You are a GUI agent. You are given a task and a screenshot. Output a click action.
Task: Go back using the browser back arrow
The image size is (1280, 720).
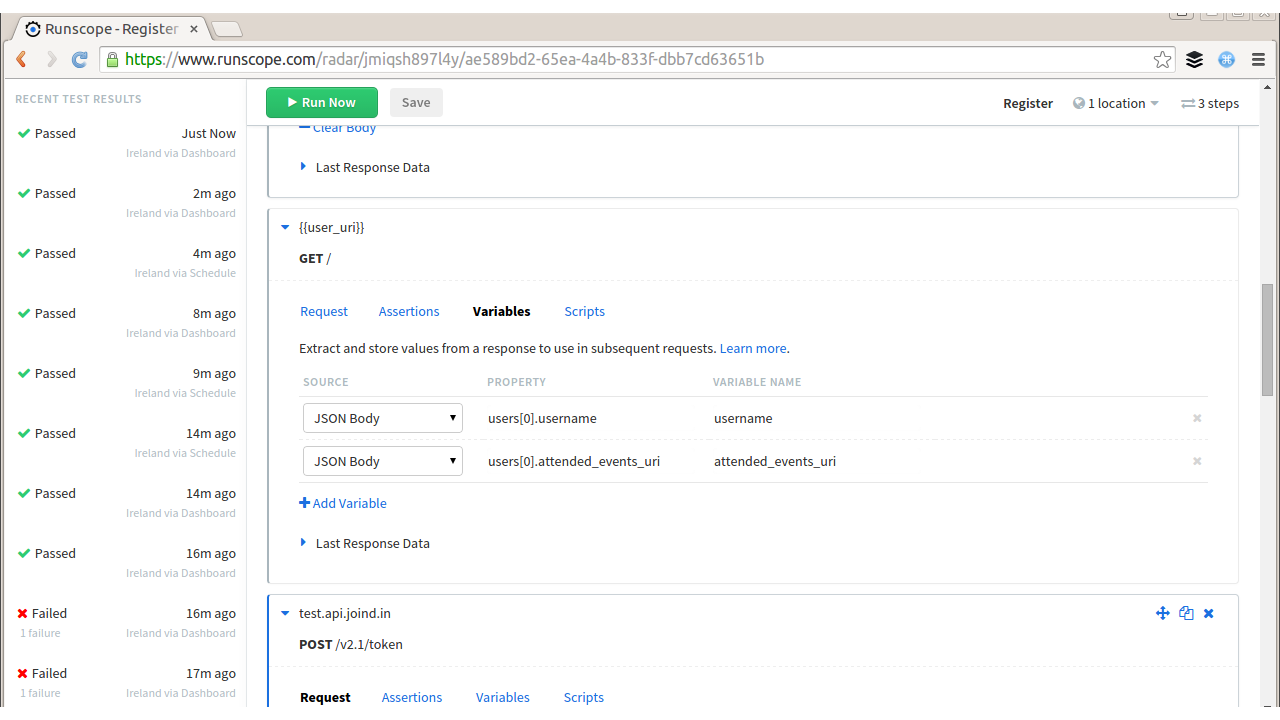[x=21, y=60]
